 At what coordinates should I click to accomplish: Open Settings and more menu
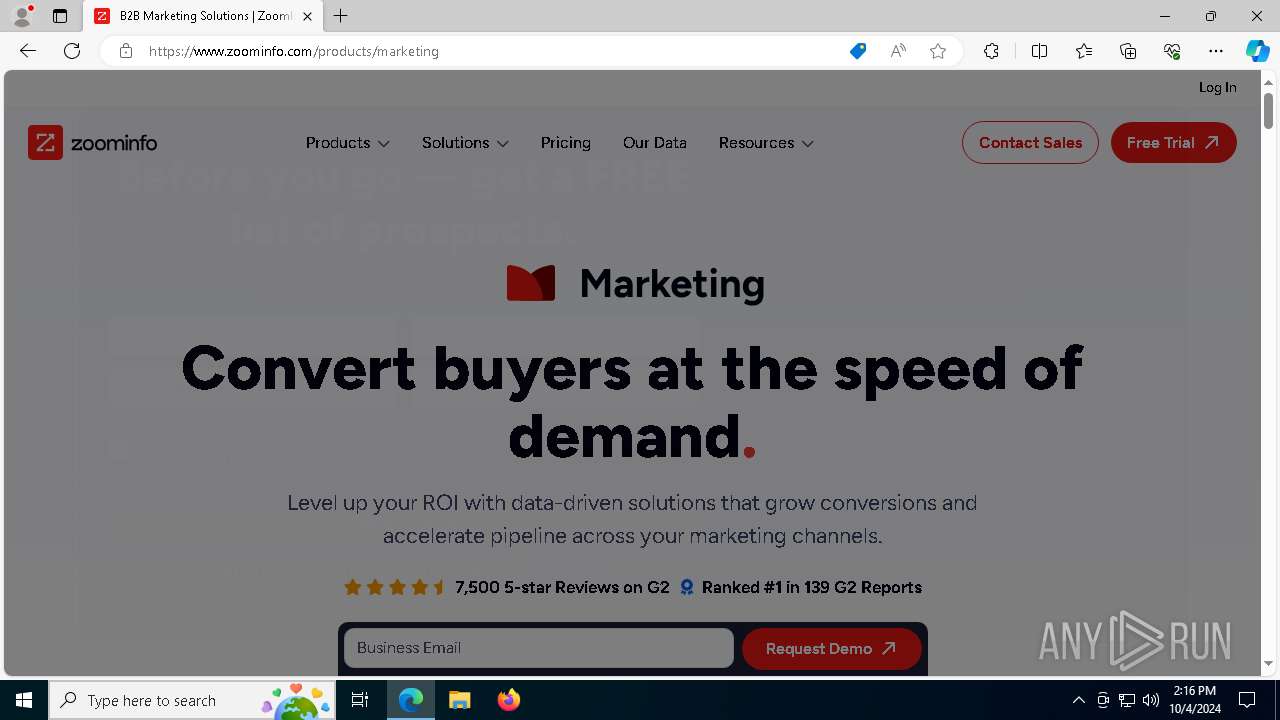tap(1216, 51)
